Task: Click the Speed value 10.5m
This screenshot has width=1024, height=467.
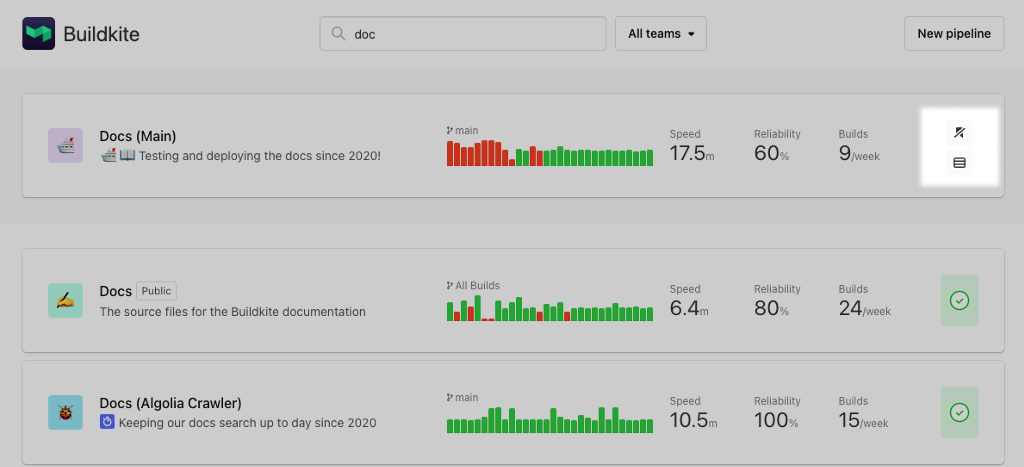Action: [x=694, y=420]
